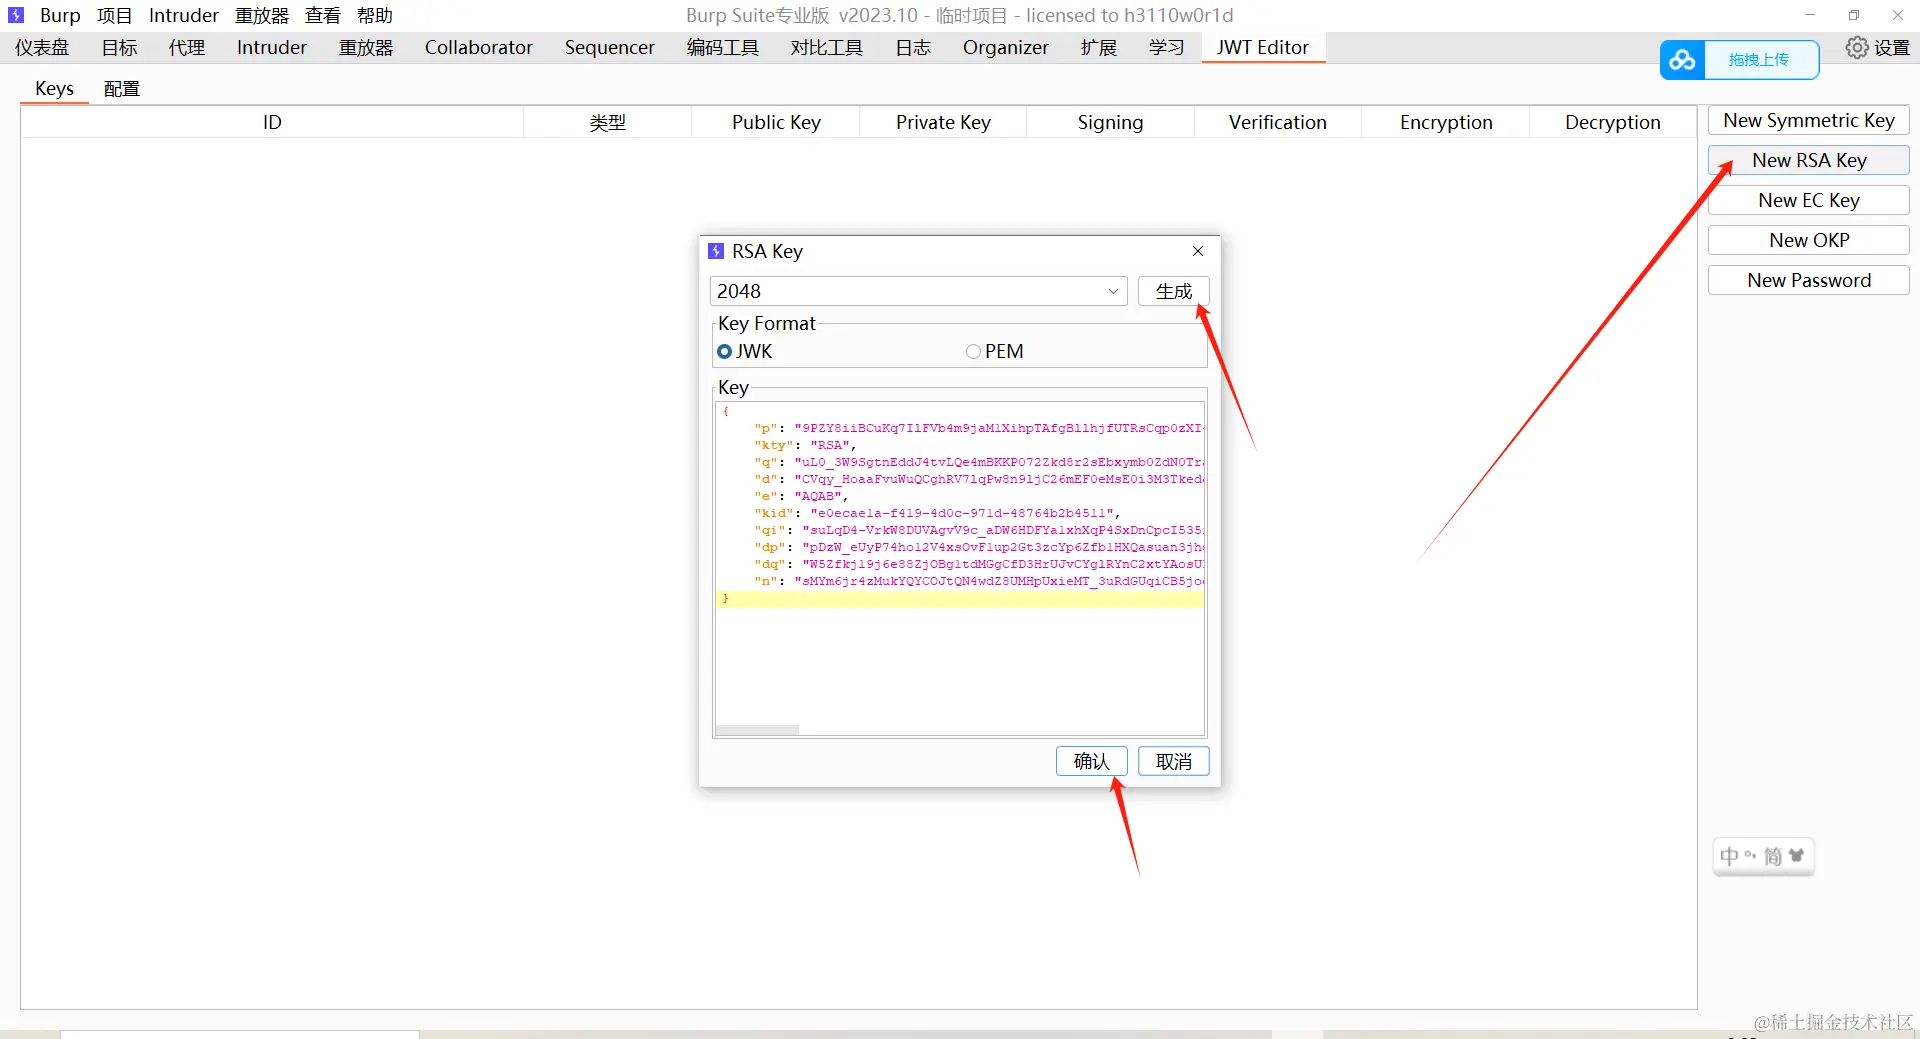Click the IME language indicator widget

[1763, 856]
